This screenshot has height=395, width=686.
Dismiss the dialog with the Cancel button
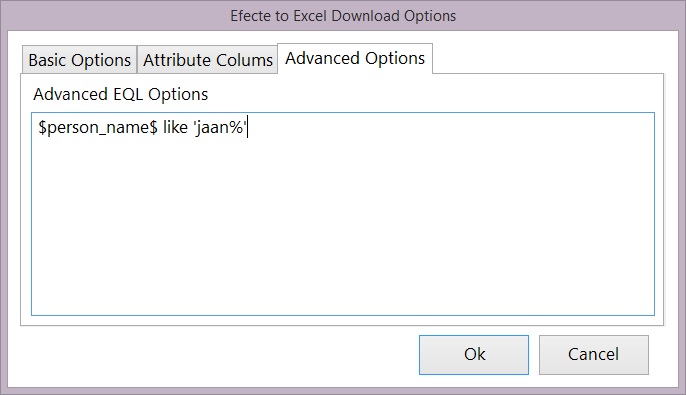click(594, 355)
